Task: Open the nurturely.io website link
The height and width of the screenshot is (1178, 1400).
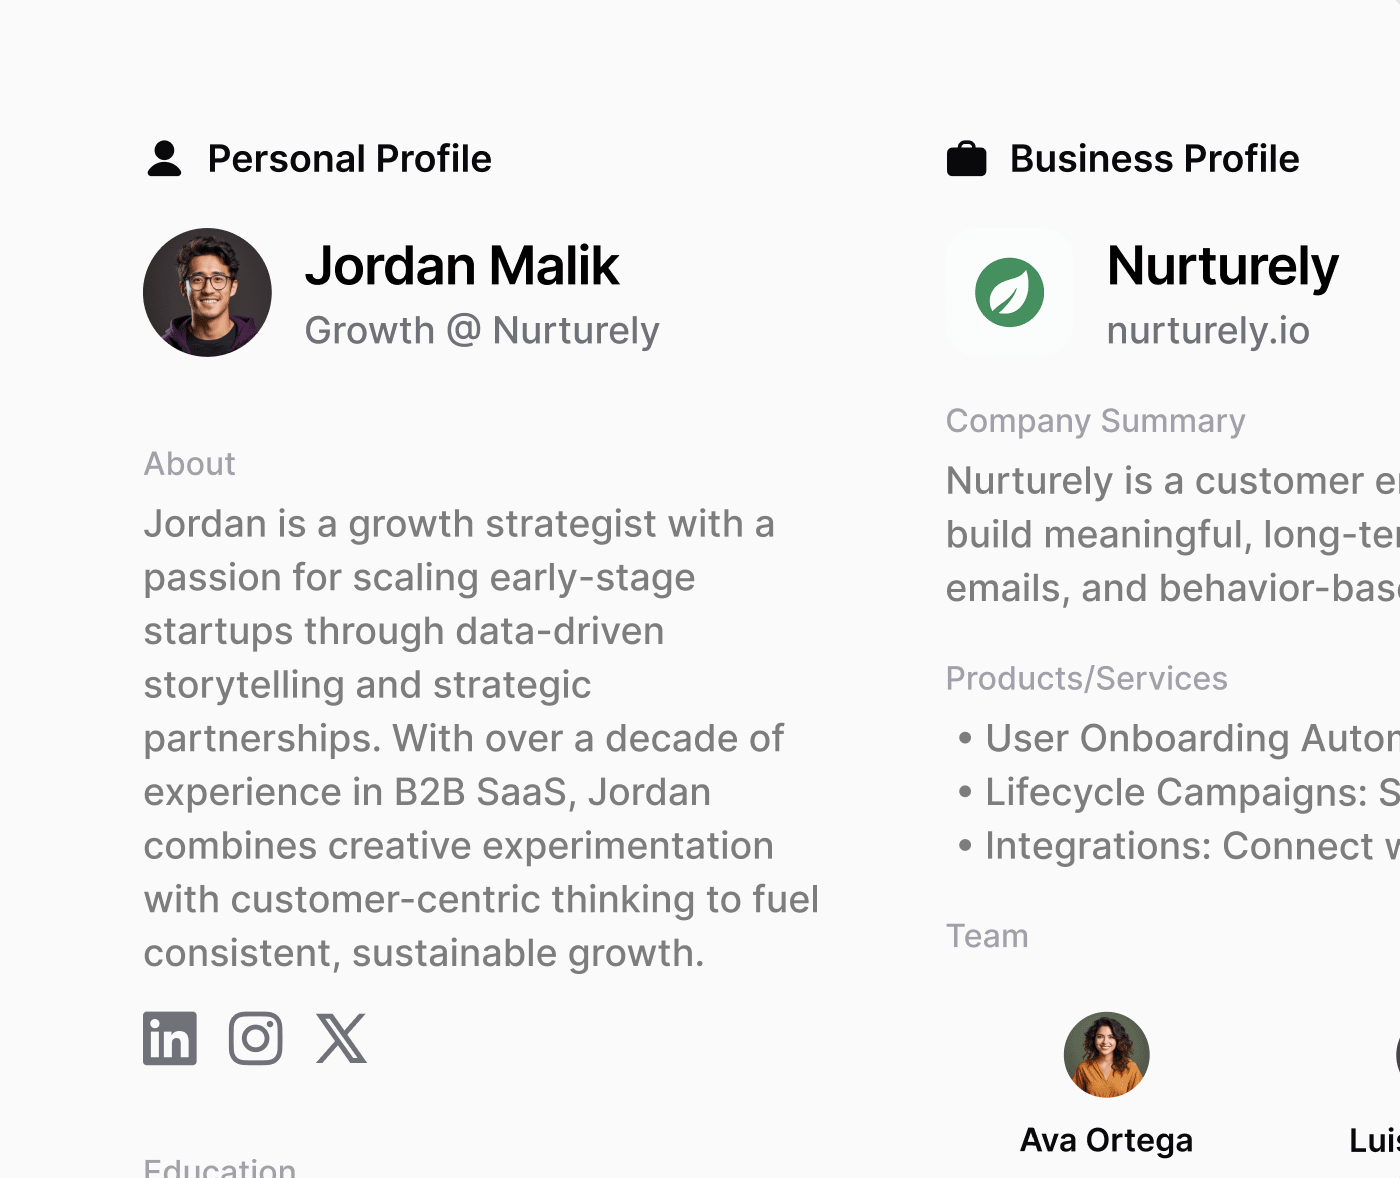Action: point(1208,331)
